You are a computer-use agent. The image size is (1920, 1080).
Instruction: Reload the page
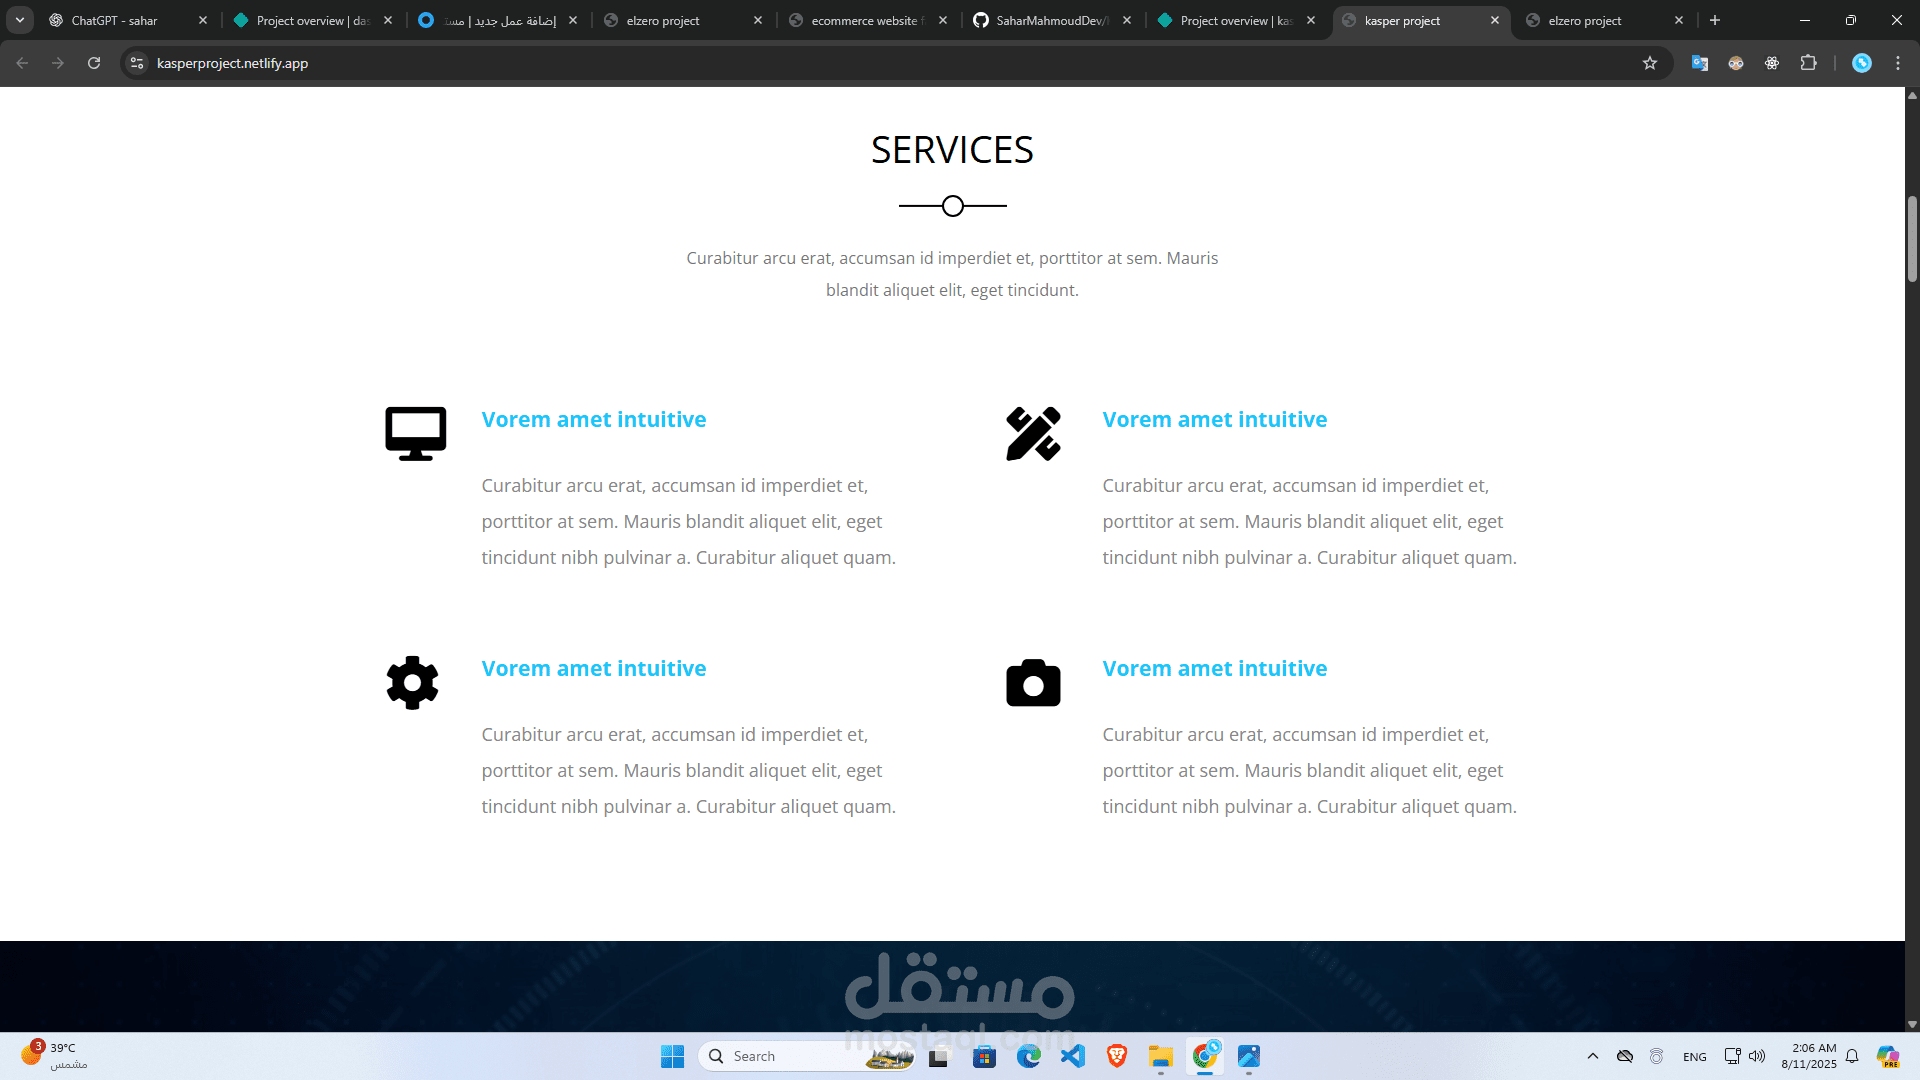click(94, 63)
